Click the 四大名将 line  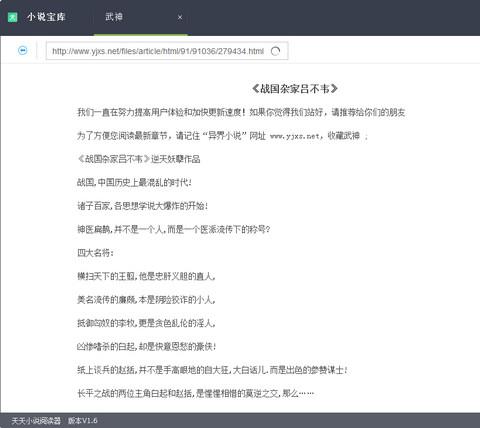click(x=95, y=253)
